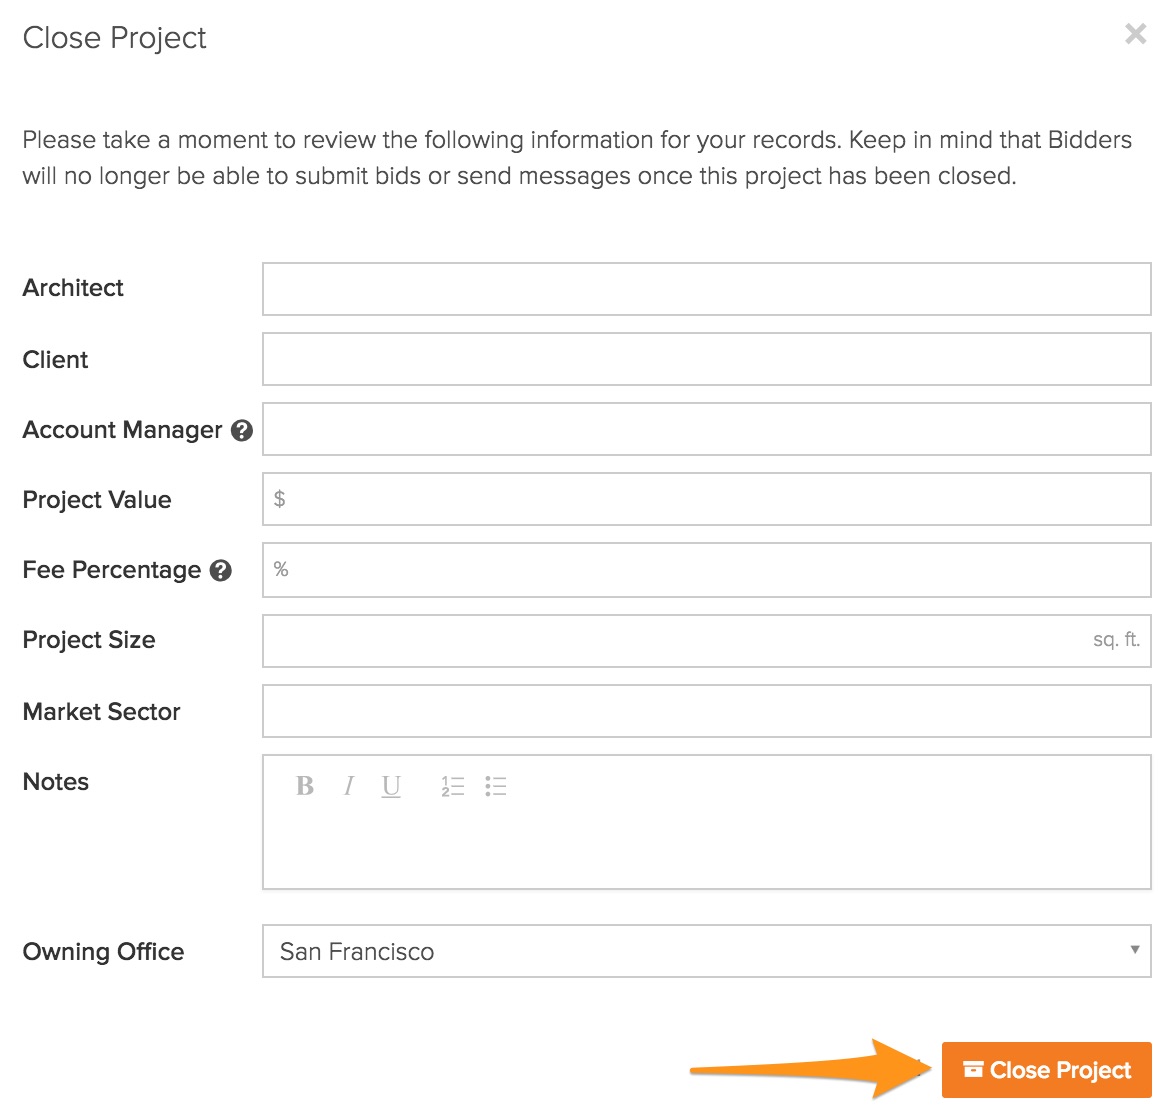
Task: Toggle italic formatting in Notes editor
Action: point(348,787)
